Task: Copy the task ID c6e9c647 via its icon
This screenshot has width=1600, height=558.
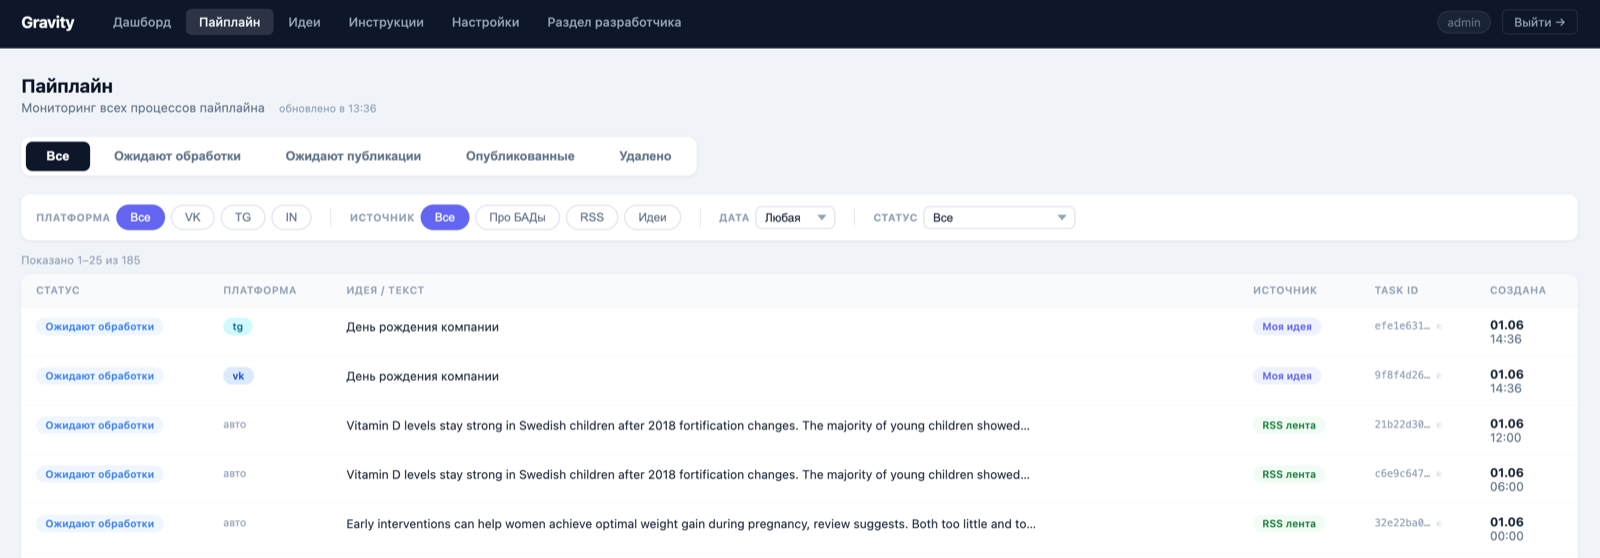Action: (1439, 474)
